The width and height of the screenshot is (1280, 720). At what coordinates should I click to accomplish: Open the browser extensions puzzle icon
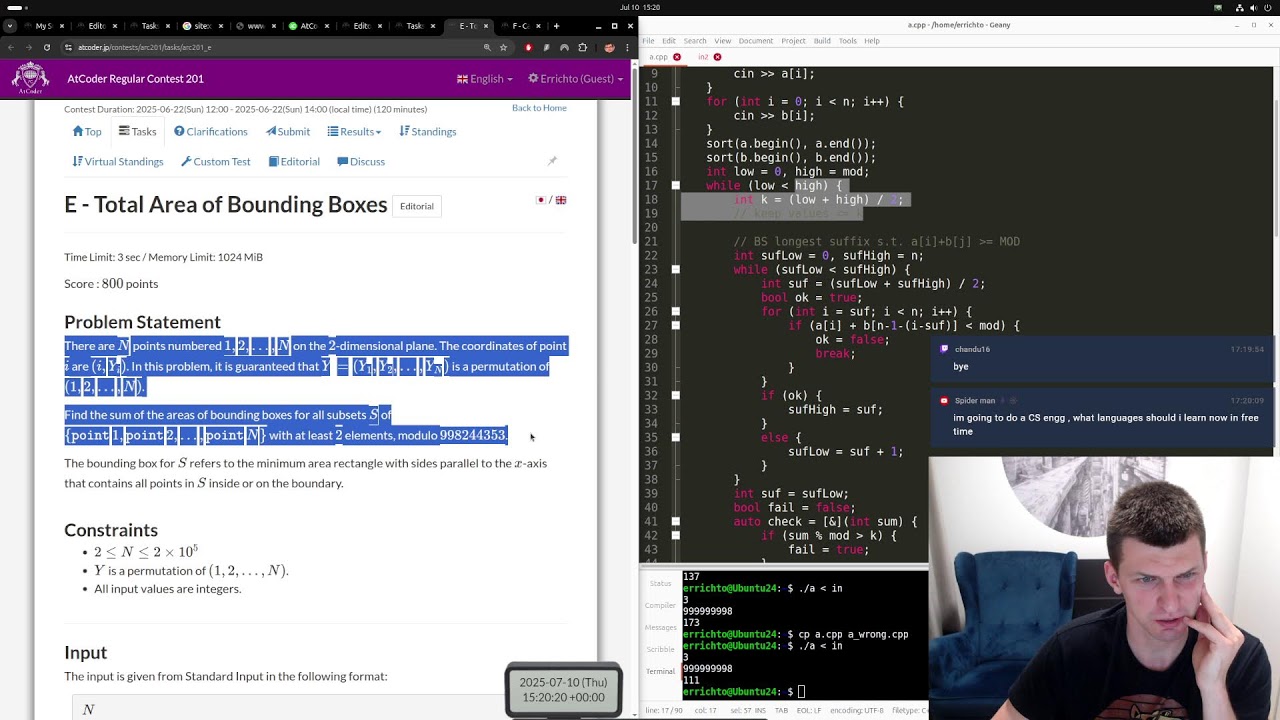coord(581,47)
